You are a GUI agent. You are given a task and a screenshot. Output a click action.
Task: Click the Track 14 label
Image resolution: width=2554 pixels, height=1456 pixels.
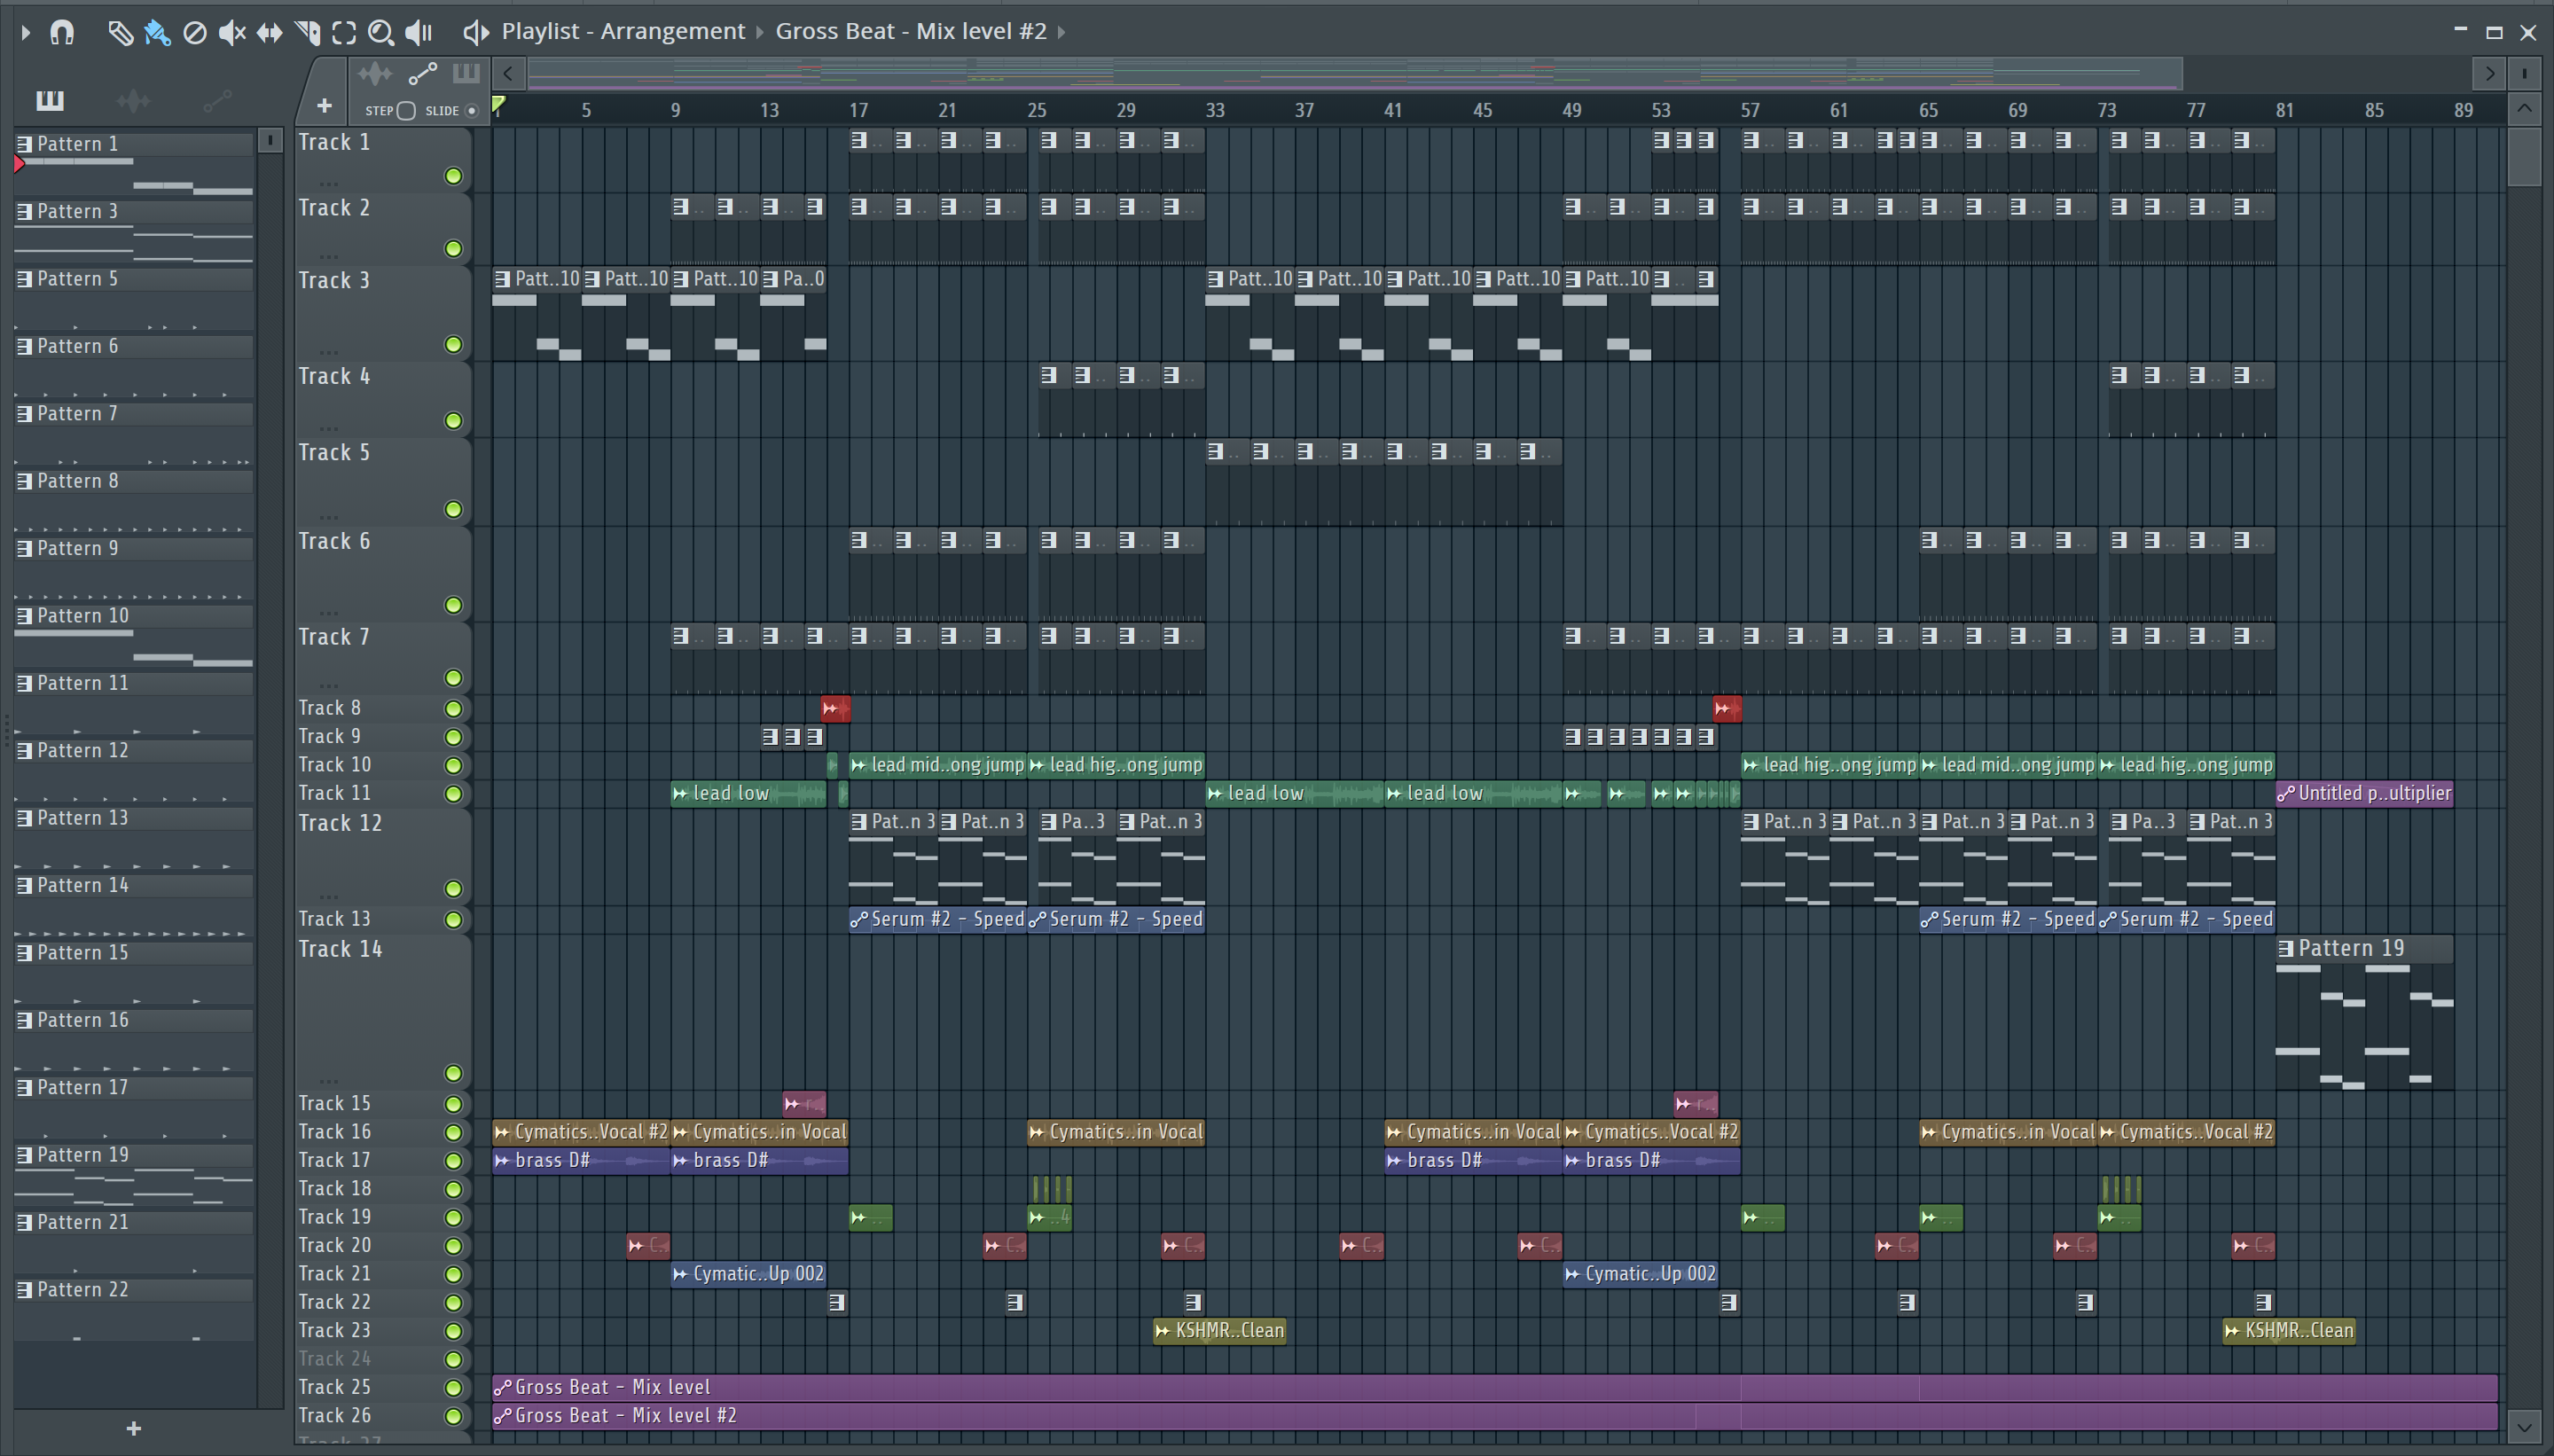[x=340, y=948]
